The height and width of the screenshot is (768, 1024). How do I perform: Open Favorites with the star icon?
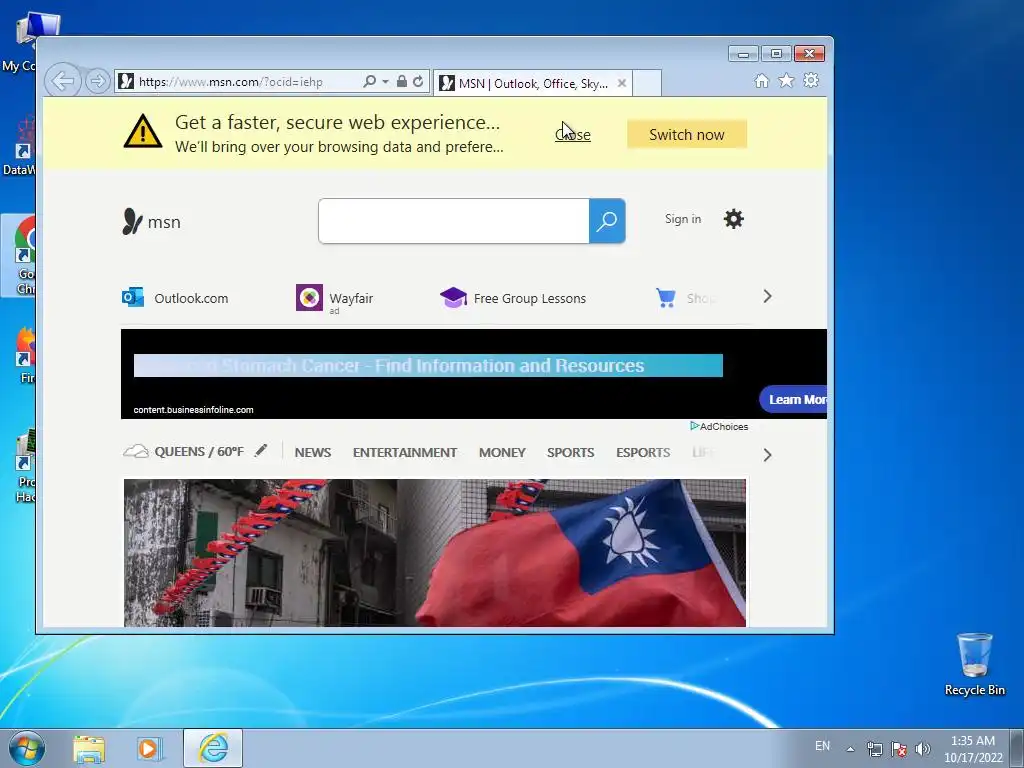pos(786,80)
